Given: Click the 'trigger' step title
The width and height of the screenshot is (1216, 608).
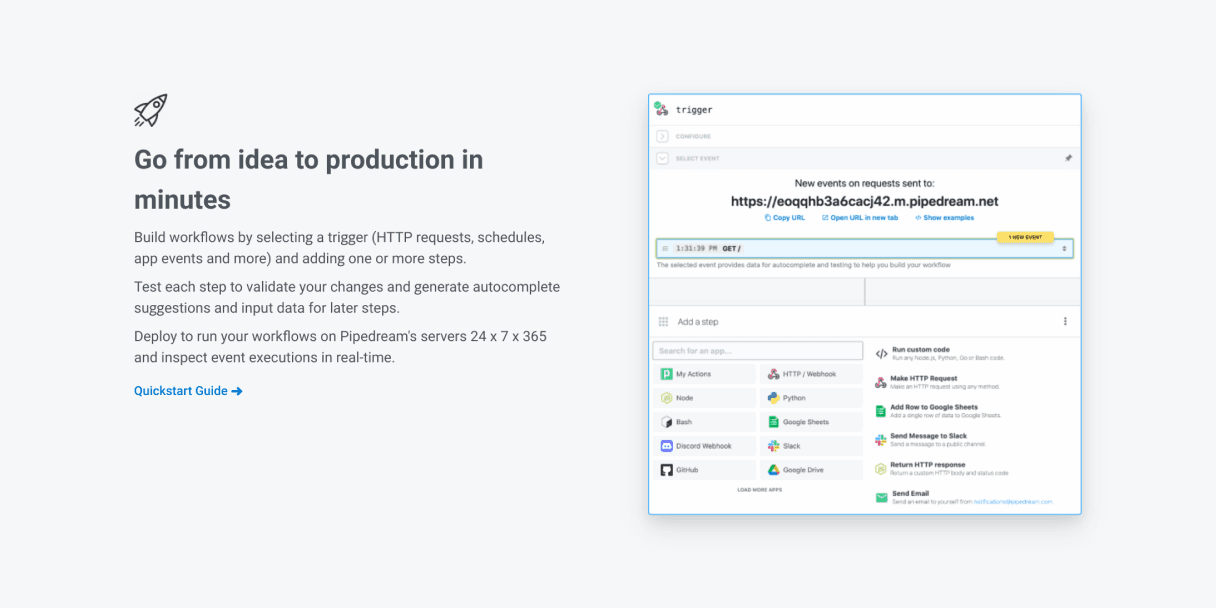Looking at the screenshot, I should (694, 109).
